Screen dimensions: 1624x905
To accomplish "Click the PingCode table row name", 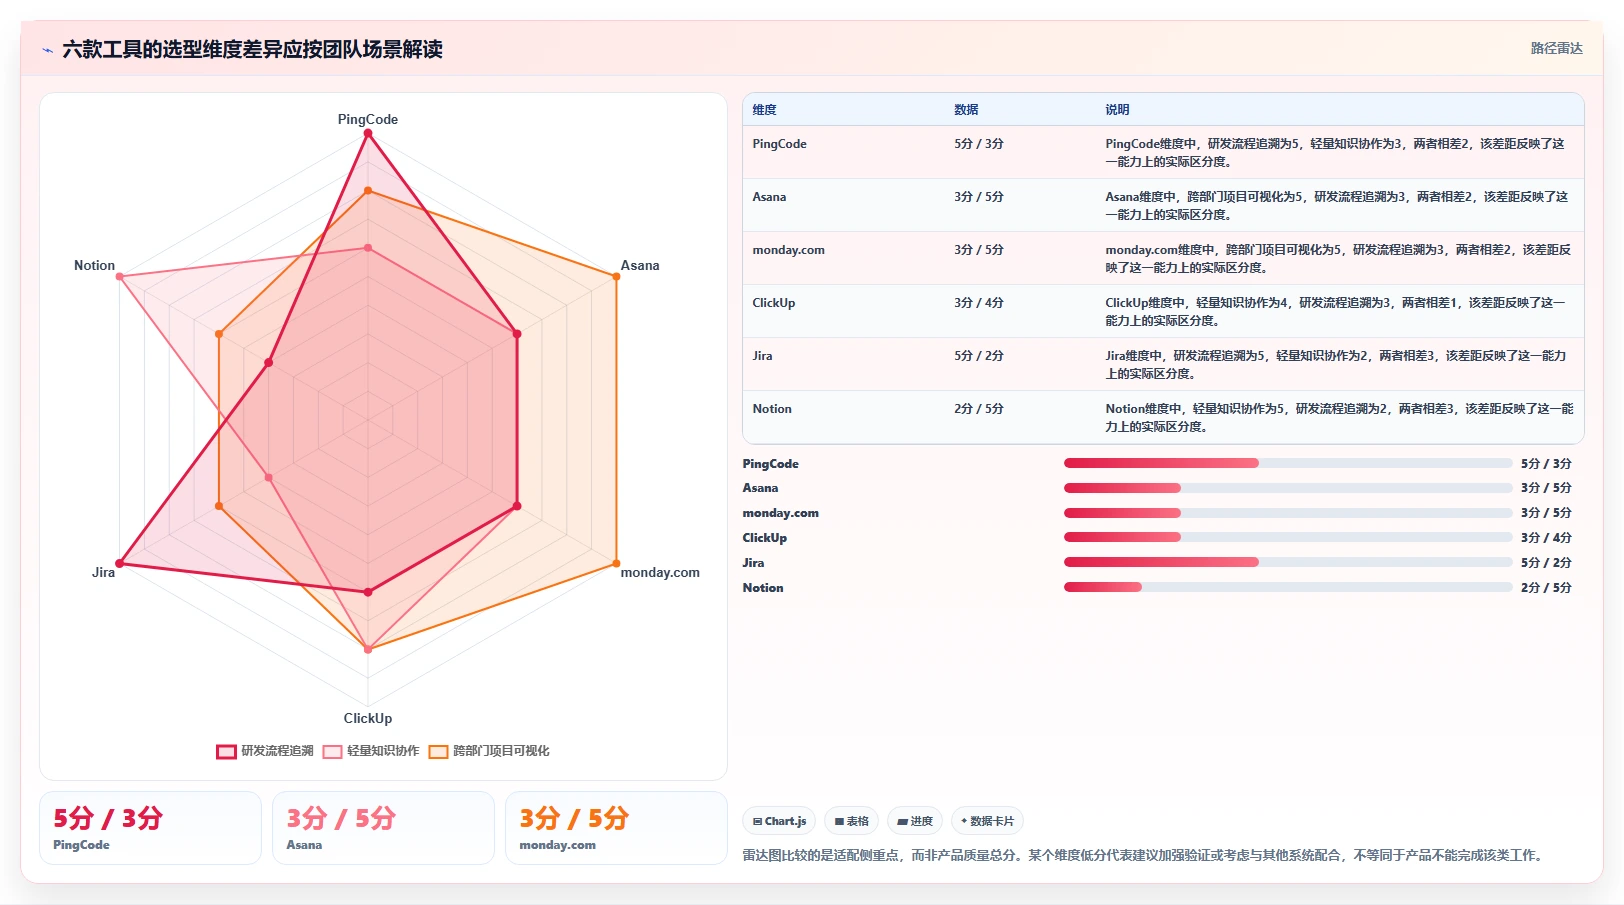I will (x=779, y=144).
